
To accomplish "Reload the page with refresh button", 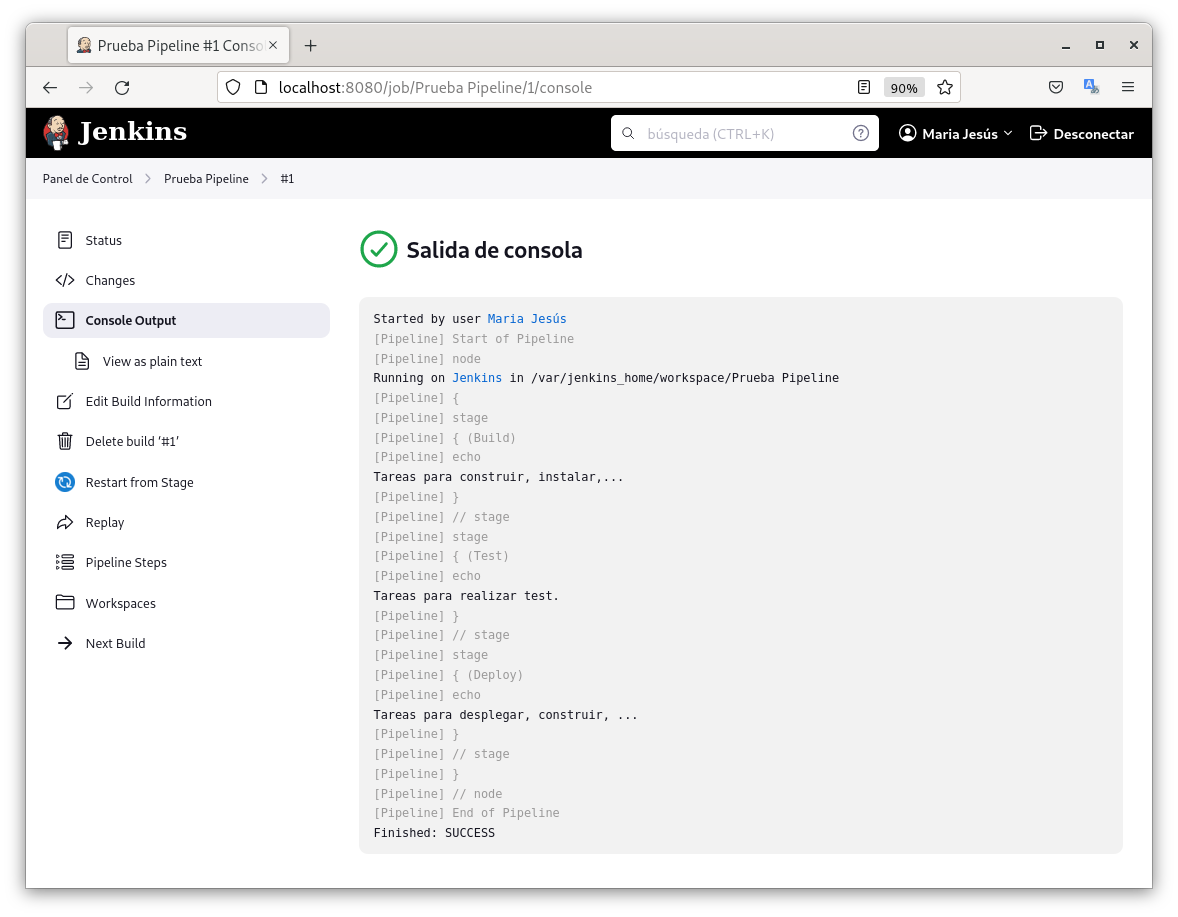I will point(122,88).
